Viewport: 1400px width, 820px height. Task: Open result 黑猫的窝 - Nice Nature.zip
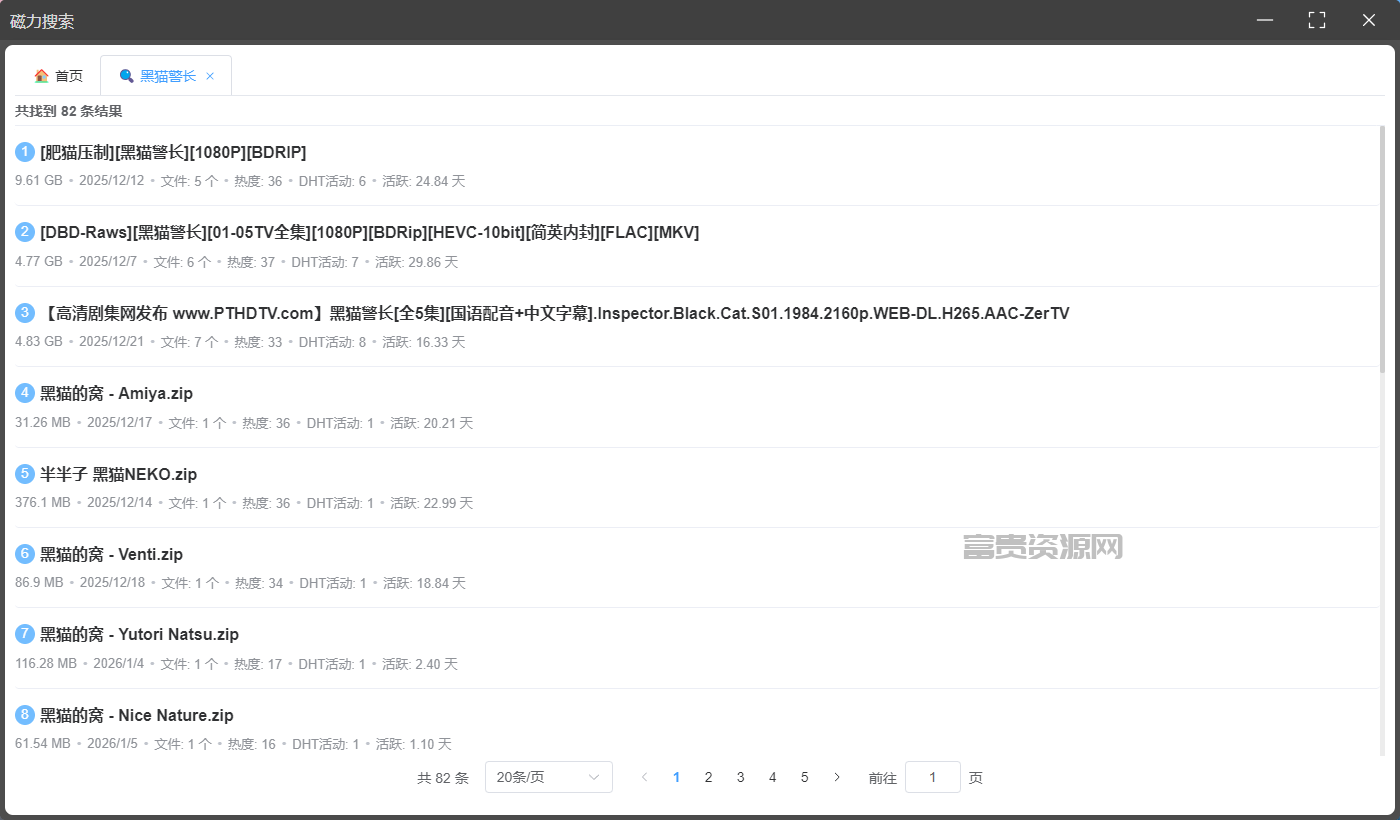(137, 715)
